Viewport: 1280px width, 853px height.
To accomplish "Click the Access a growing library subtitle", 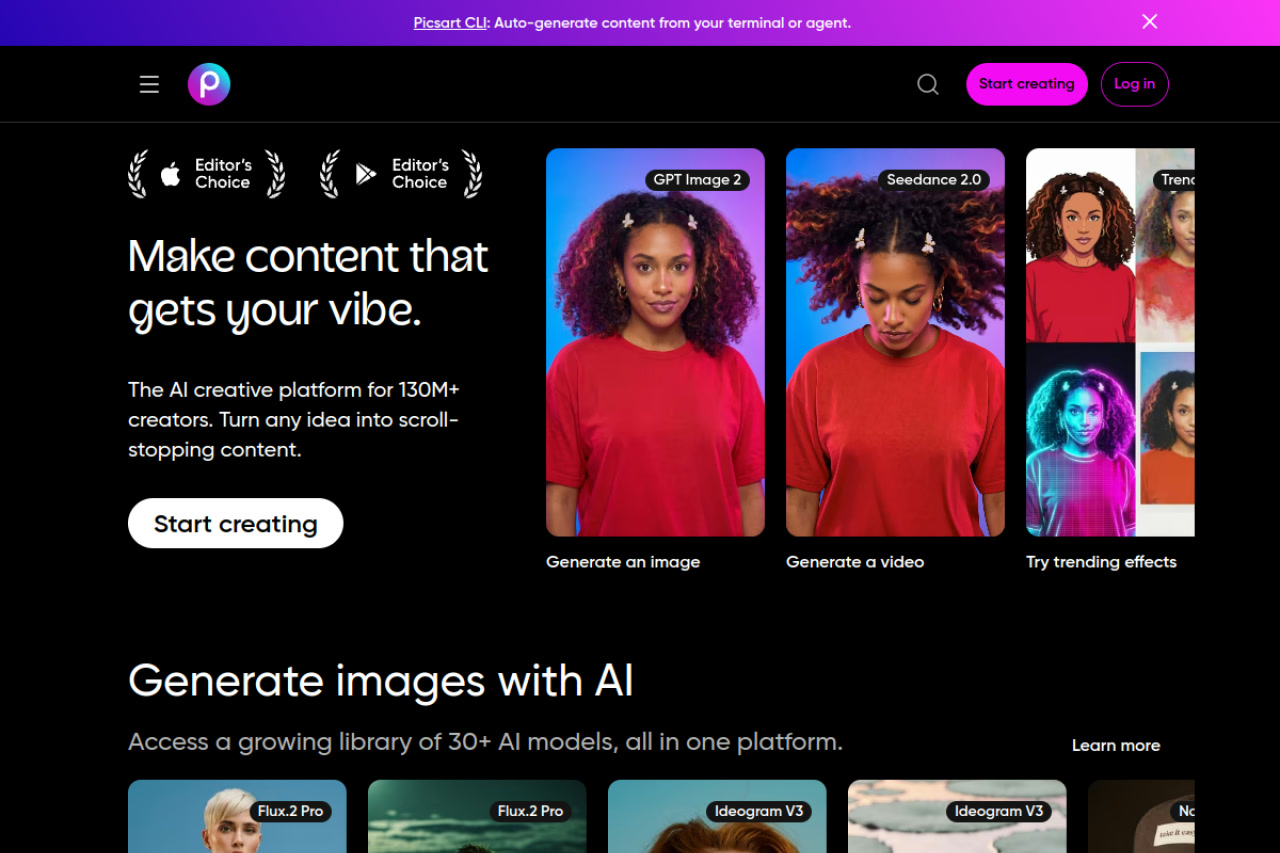I will (x=485, y=742).
